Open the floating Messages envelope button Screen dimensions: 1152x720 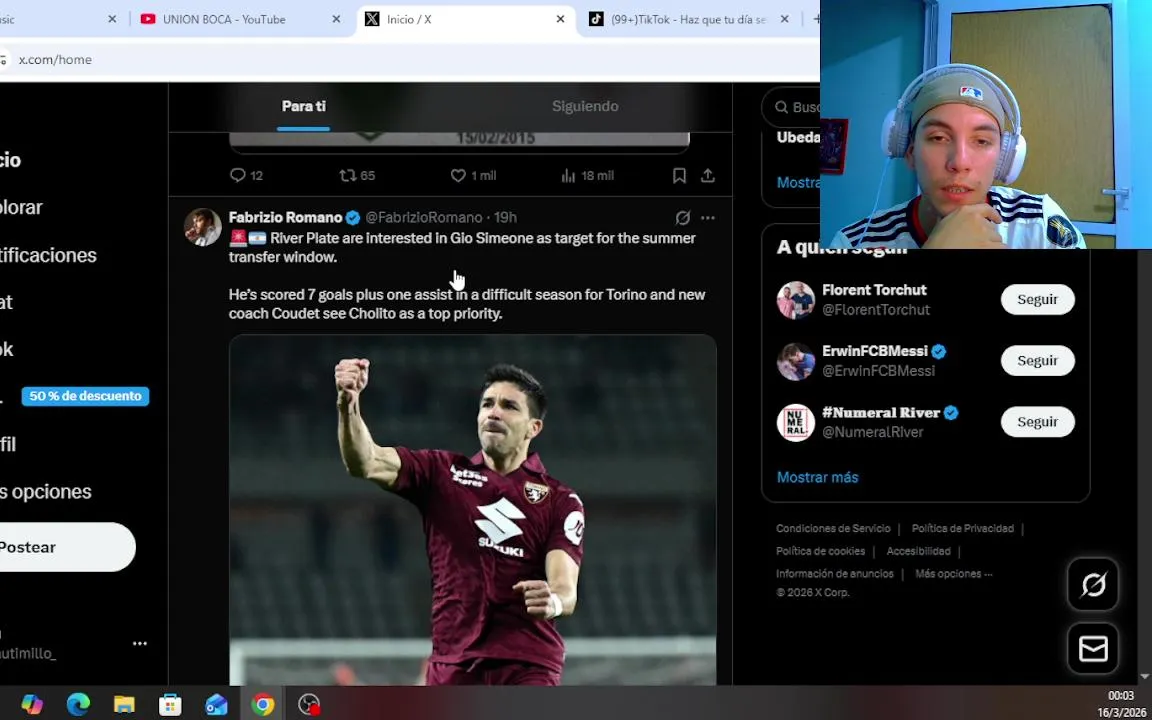(x=1093, y=649)
